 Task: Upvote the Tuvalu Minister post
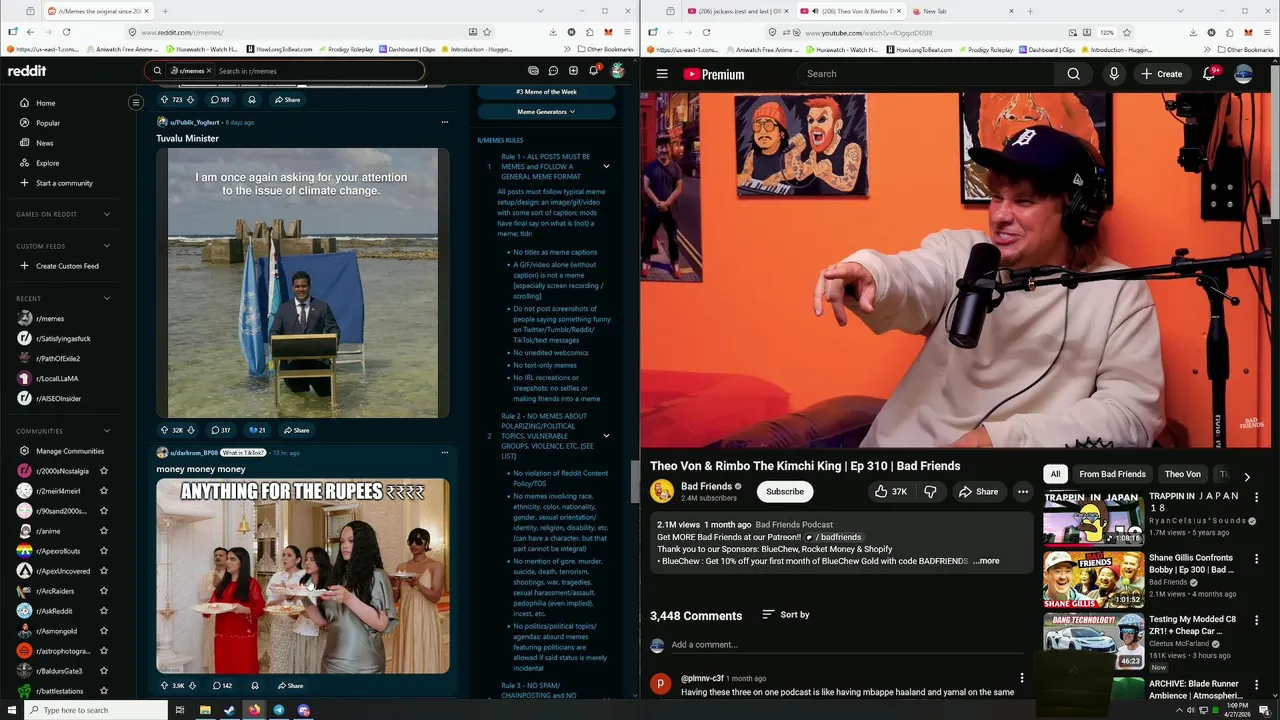(x=164, y=430)
